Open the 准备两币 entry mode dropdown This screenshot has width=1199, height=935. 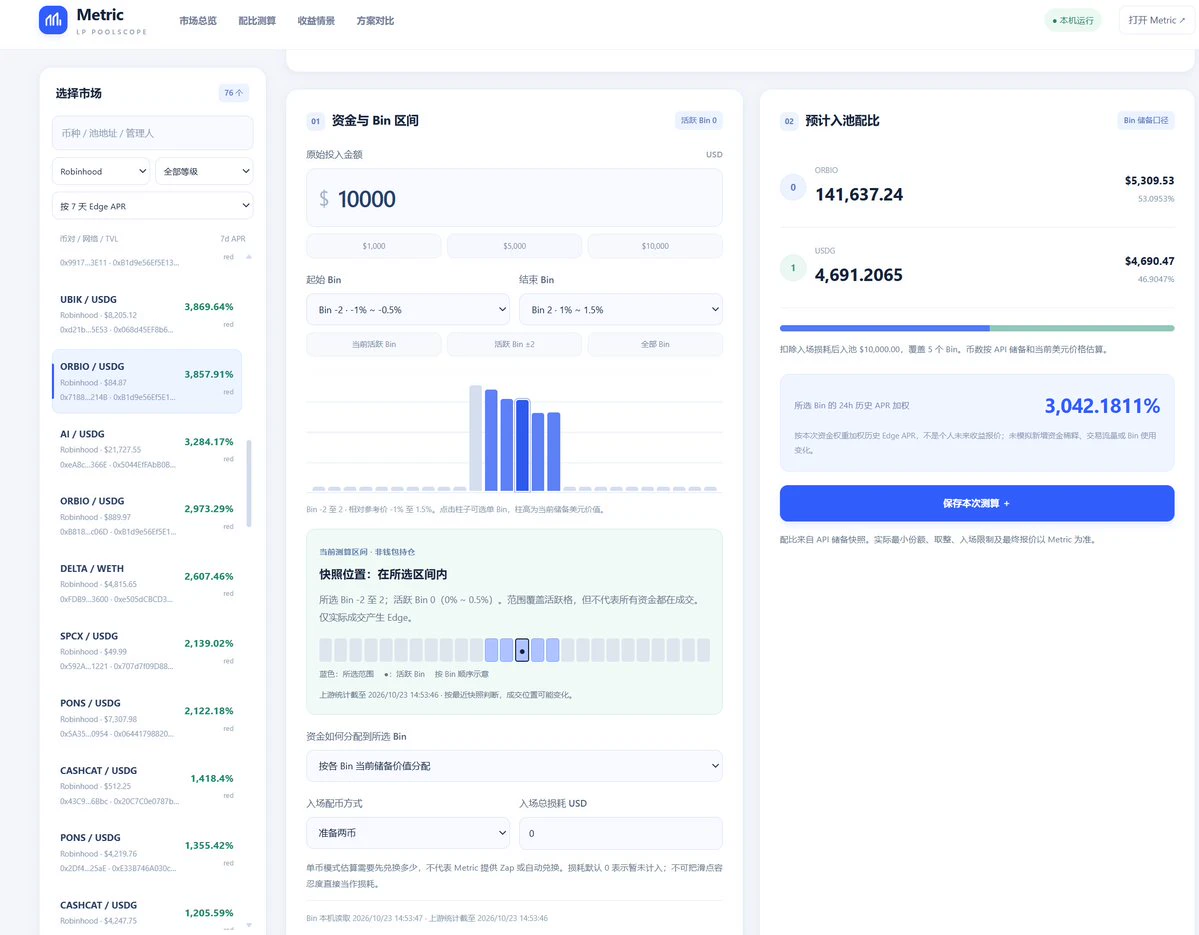point(408,833)
